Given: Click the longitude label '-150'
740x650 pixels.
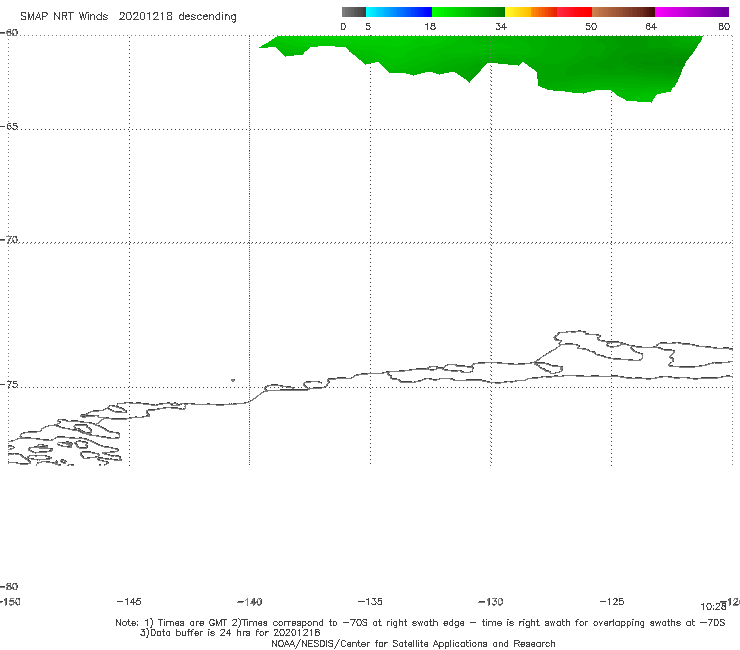Looking at the screenshot, I should [x=9, y=602].
